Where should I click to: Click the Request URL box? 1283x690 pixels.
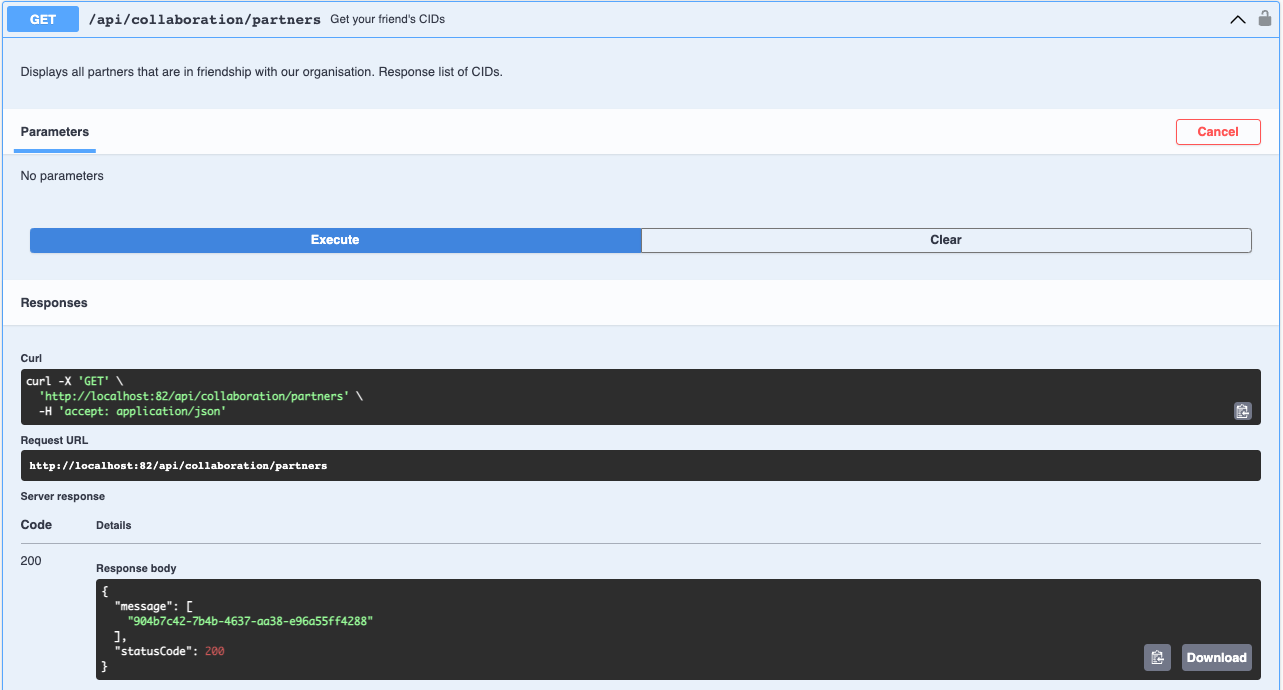[640, 466]
